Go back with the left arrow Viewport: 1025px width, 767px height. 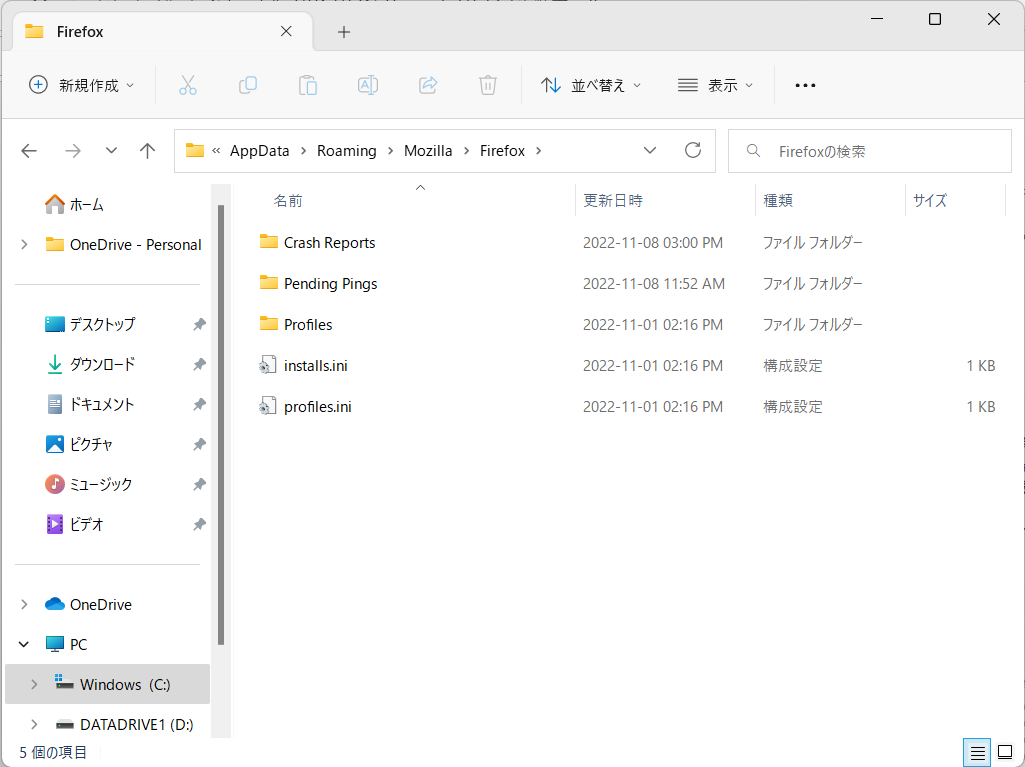(29, 151)
